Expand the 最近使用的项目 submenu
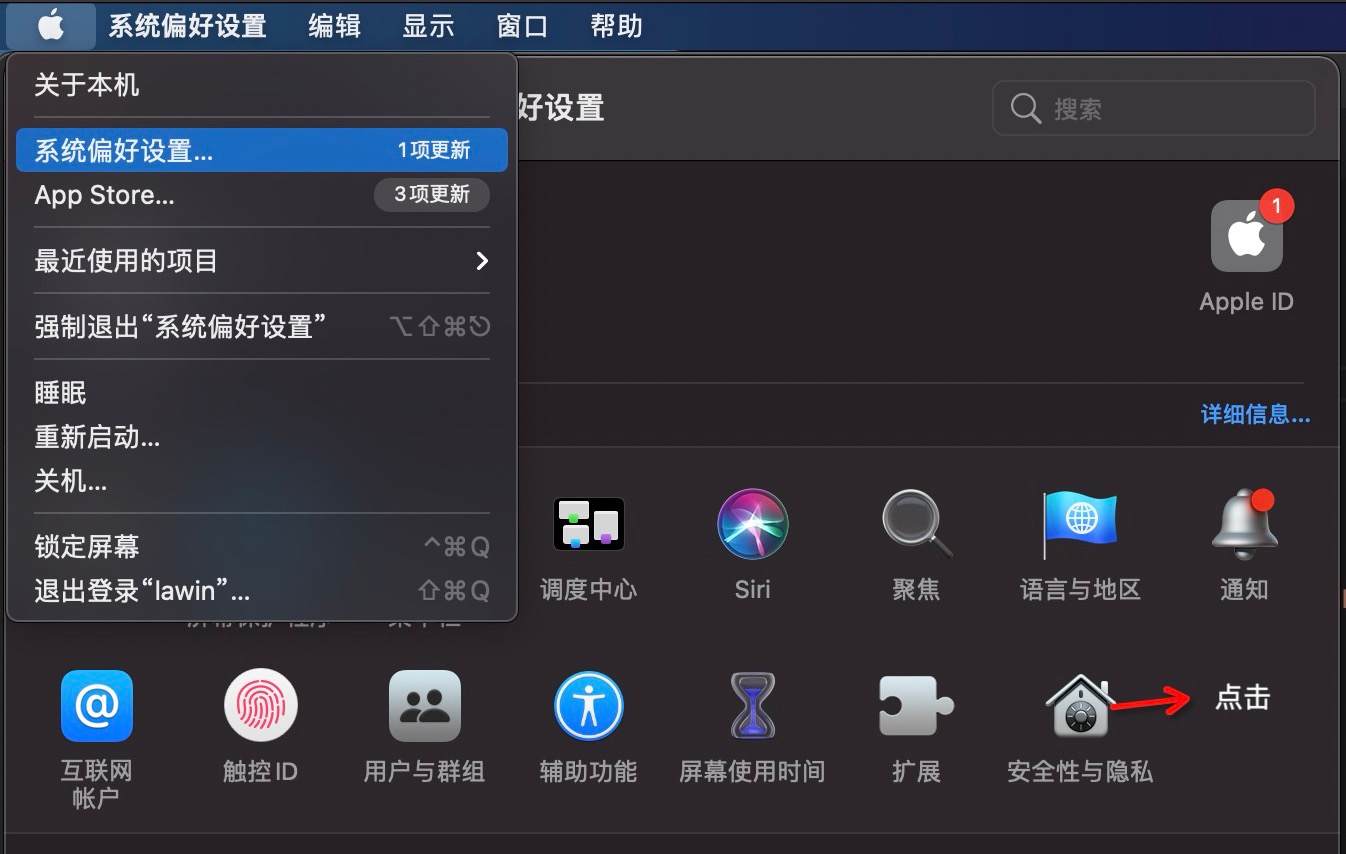This screenshot has height=854, width=1346. (261, 261)
